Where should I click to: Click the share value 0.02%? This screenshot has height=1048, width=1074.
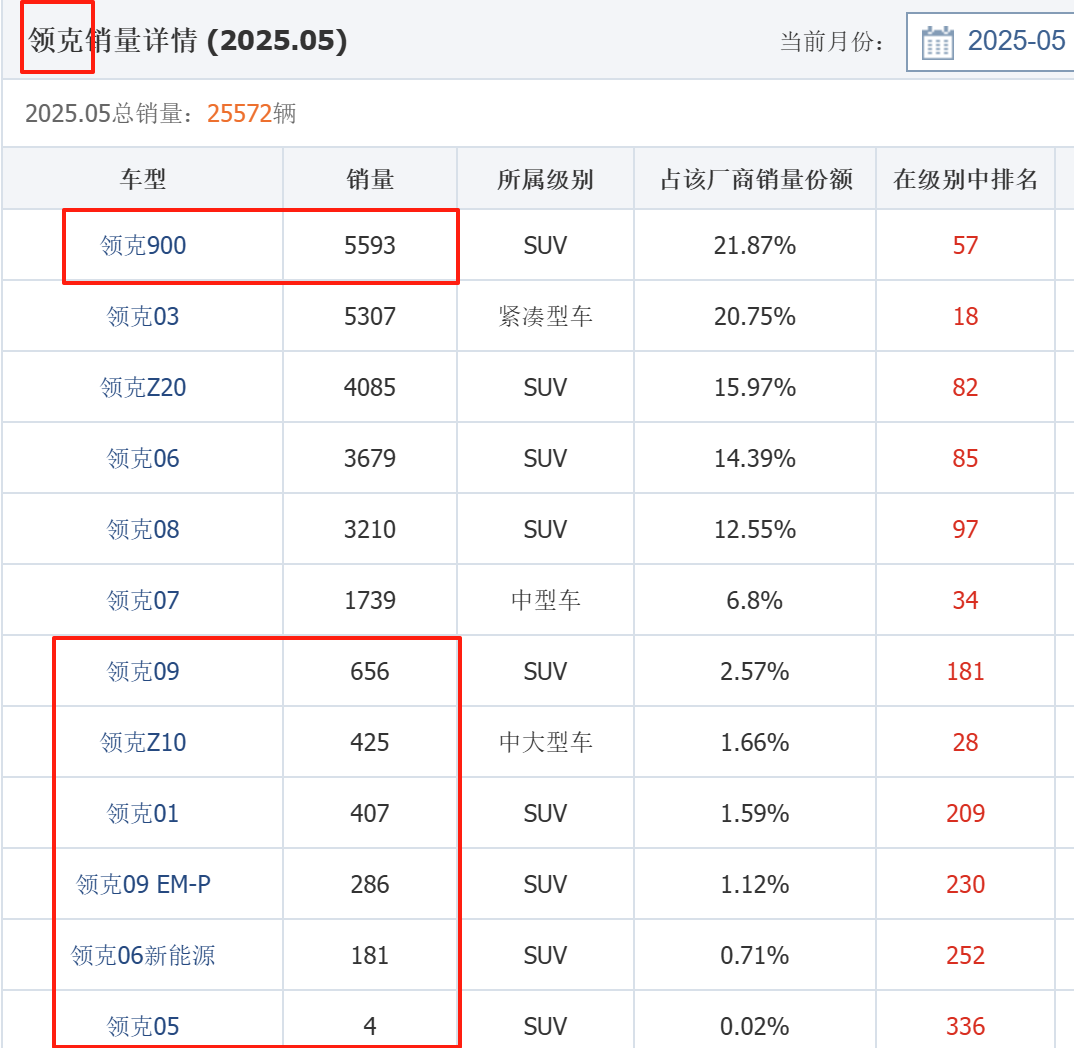(755, 1027)
